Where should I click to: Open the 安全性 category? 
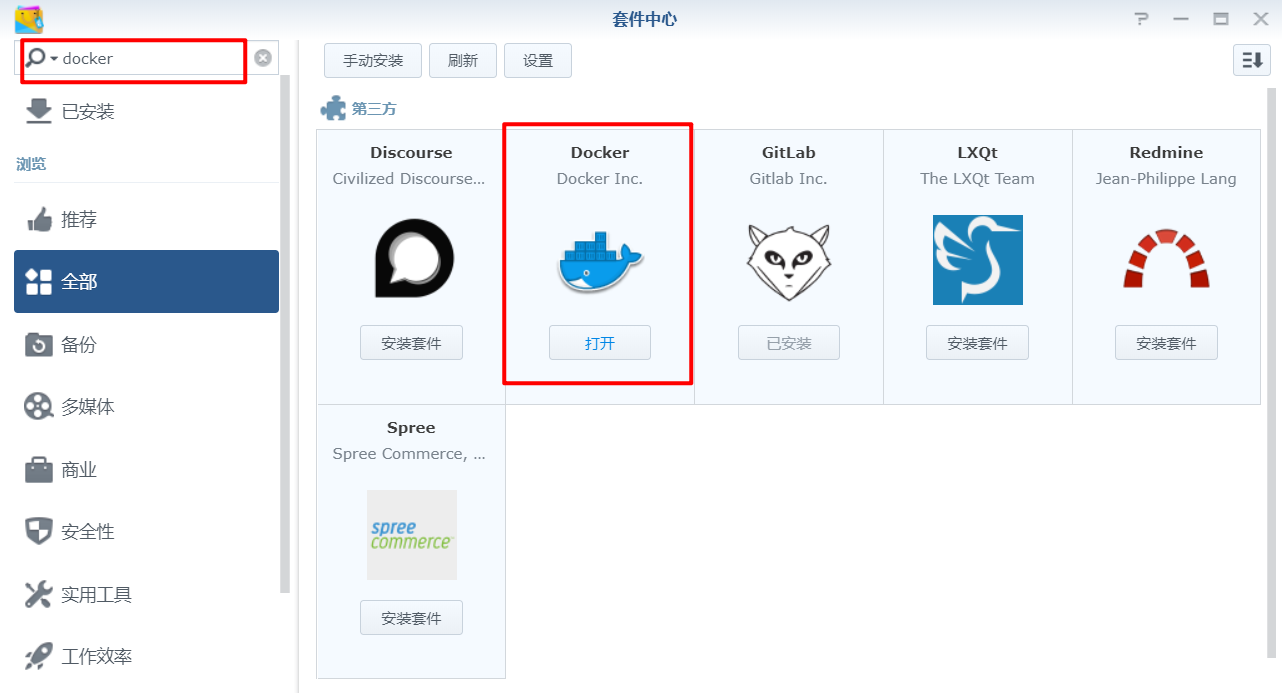(146, 532)
